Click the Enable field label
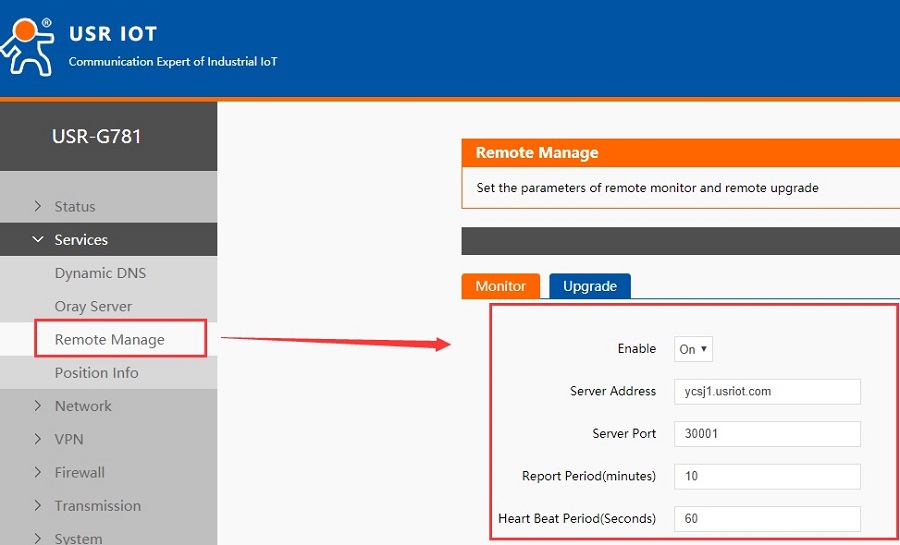900x545 pixels. pos(637,348)
